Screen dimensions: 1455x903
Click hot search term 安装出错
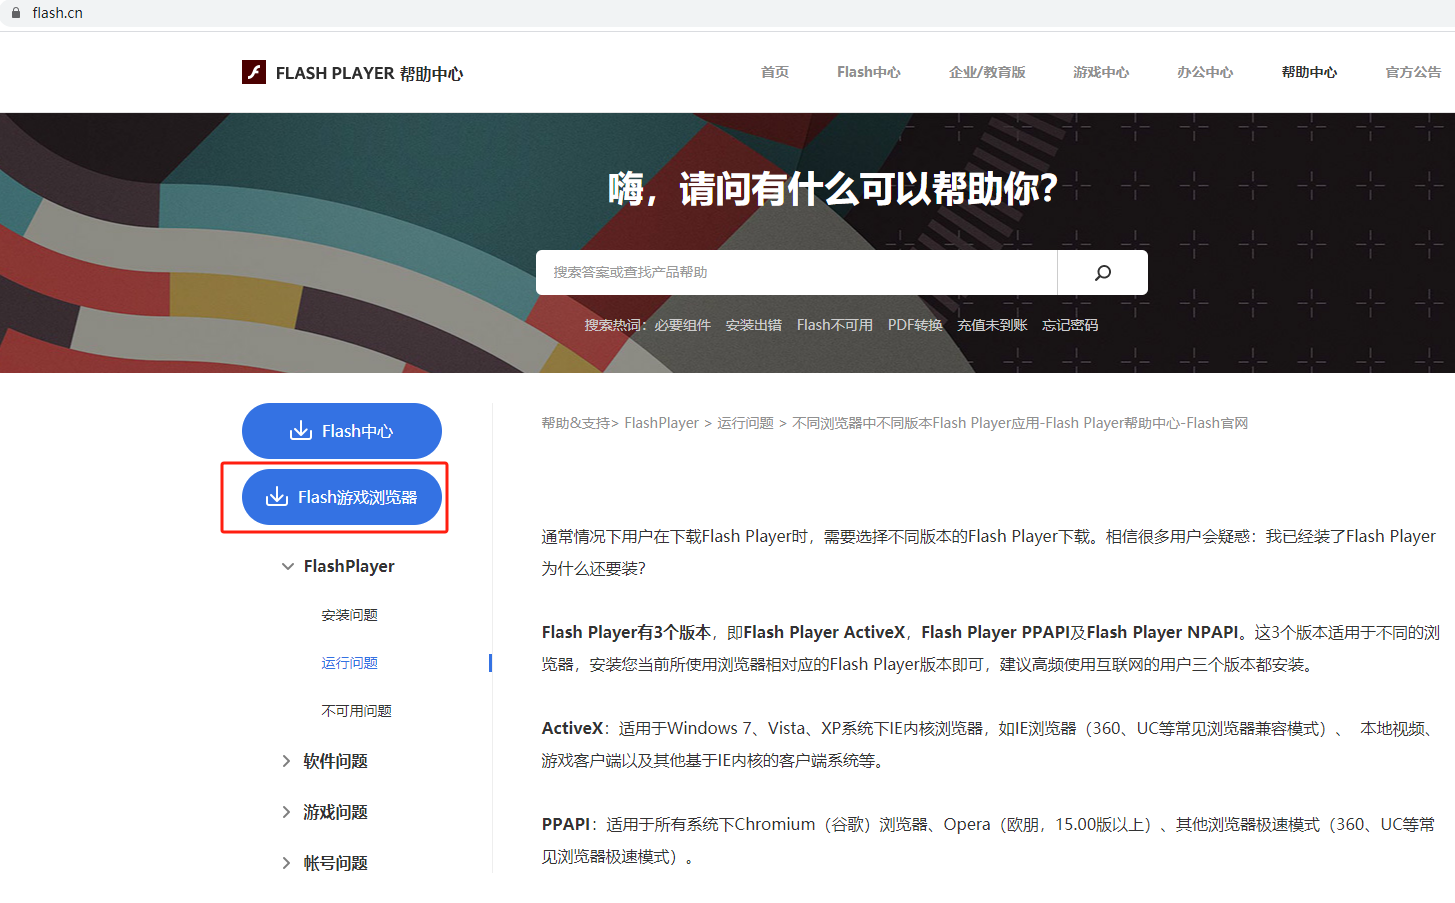pos(754,325)
